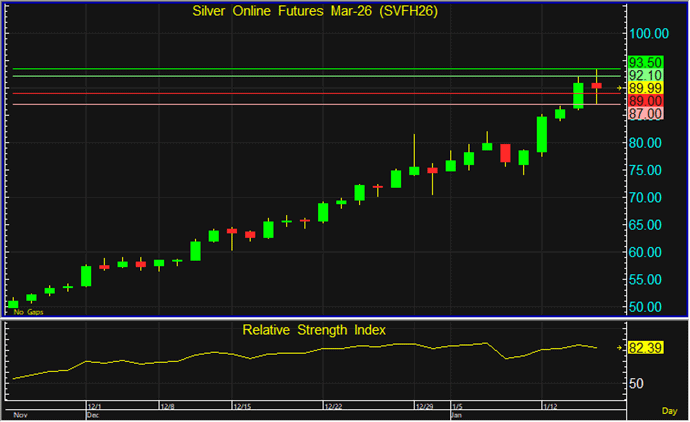Click the 1/12 date on time axis

(x=550, y=407)
